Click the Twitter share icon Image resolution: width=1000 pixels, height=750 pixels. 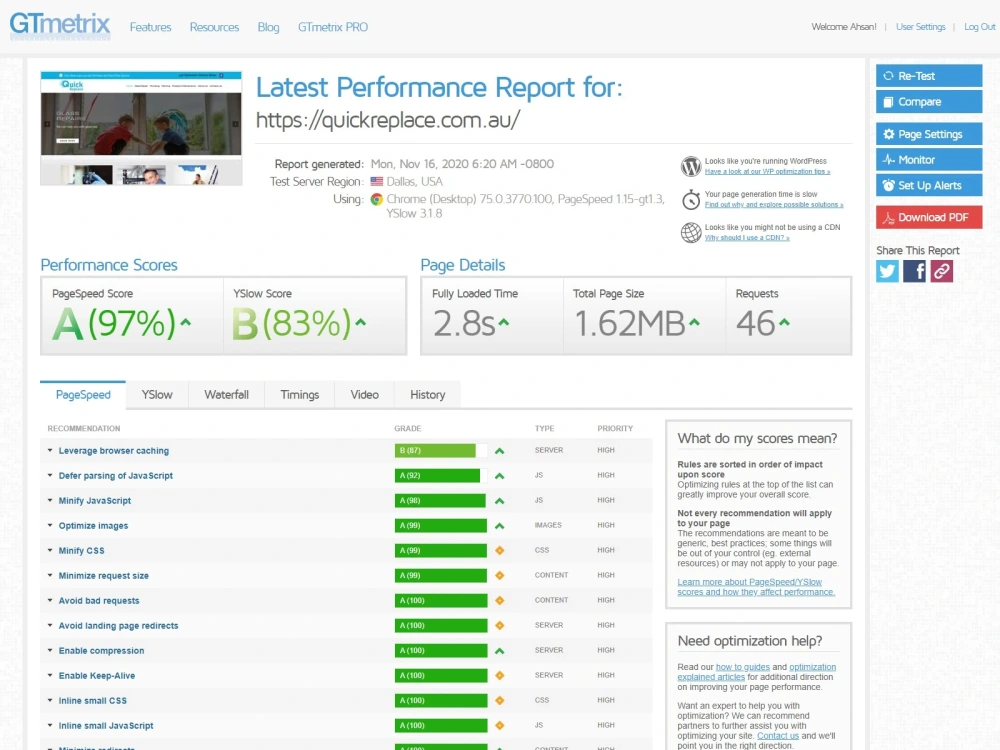coord(886,270)
